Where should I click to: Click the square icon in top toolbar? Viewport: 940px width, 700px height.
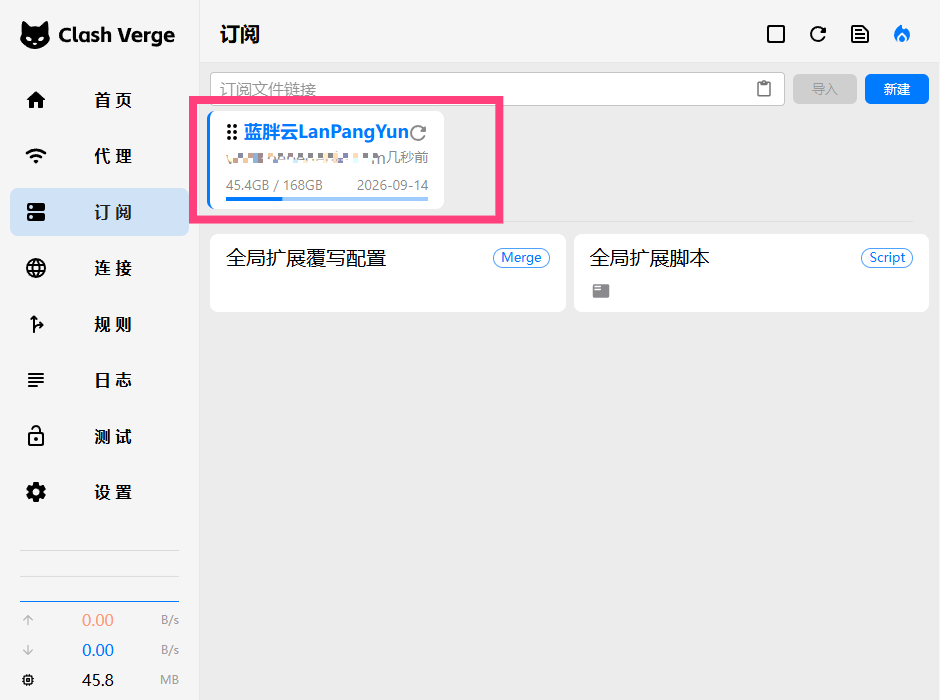pos(776,34)
